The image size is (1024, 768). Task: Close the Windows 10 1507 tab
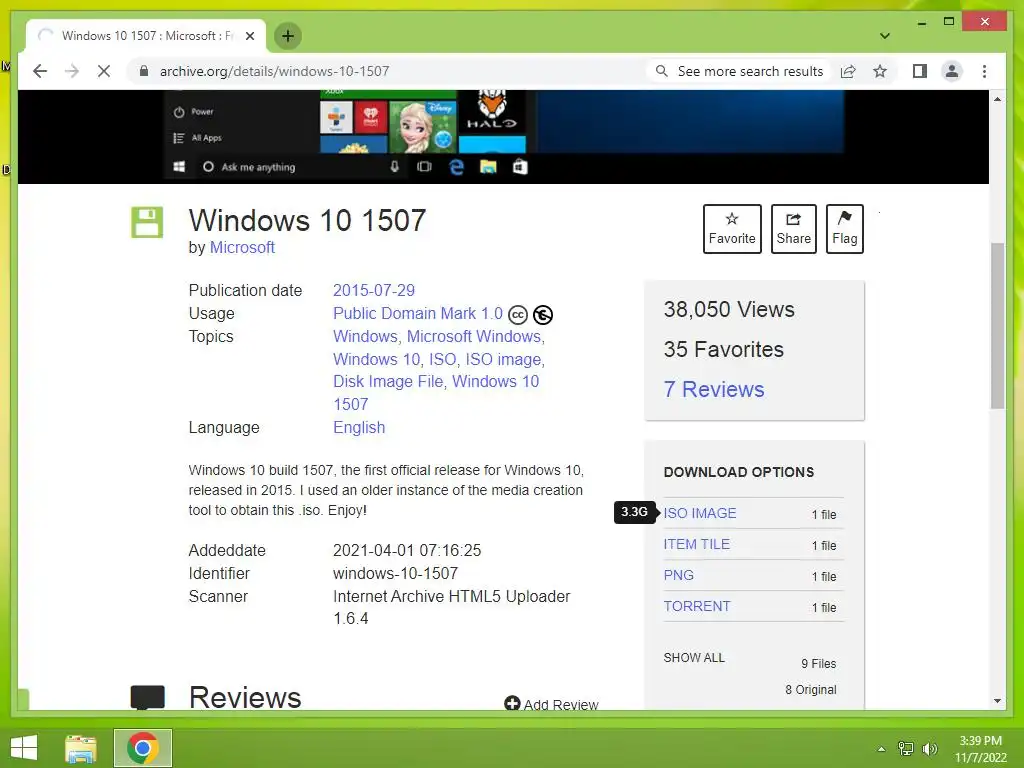(x=249, y=36)
